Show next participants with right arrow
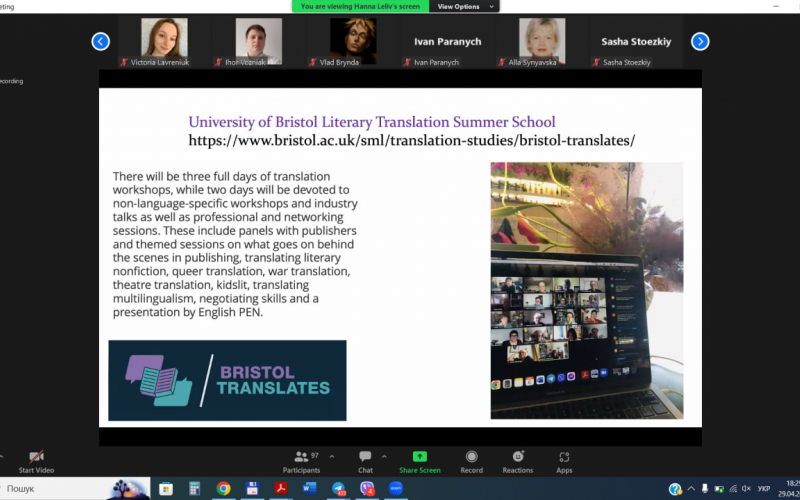Screen dimensions: 800x500 click(700, 41)
